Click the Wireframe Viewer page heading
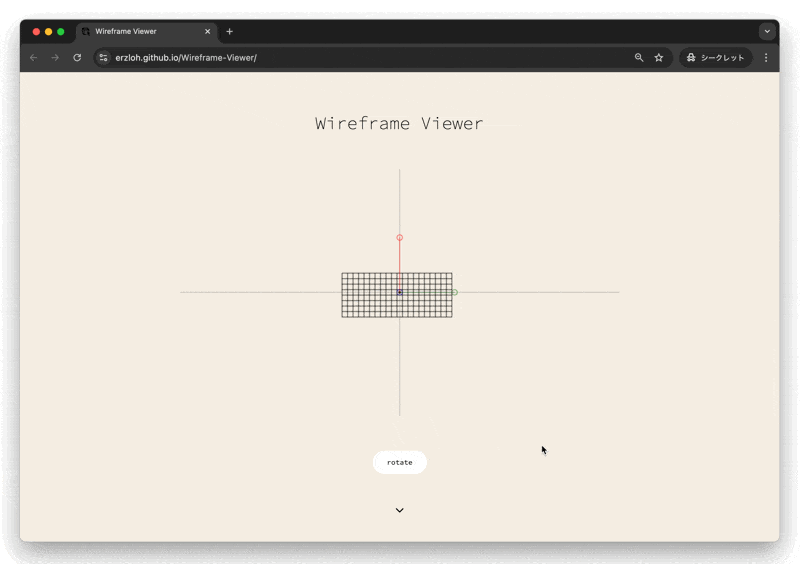This screenshot has height=564, width=800. pyautogui.click(x=399, y=124)
